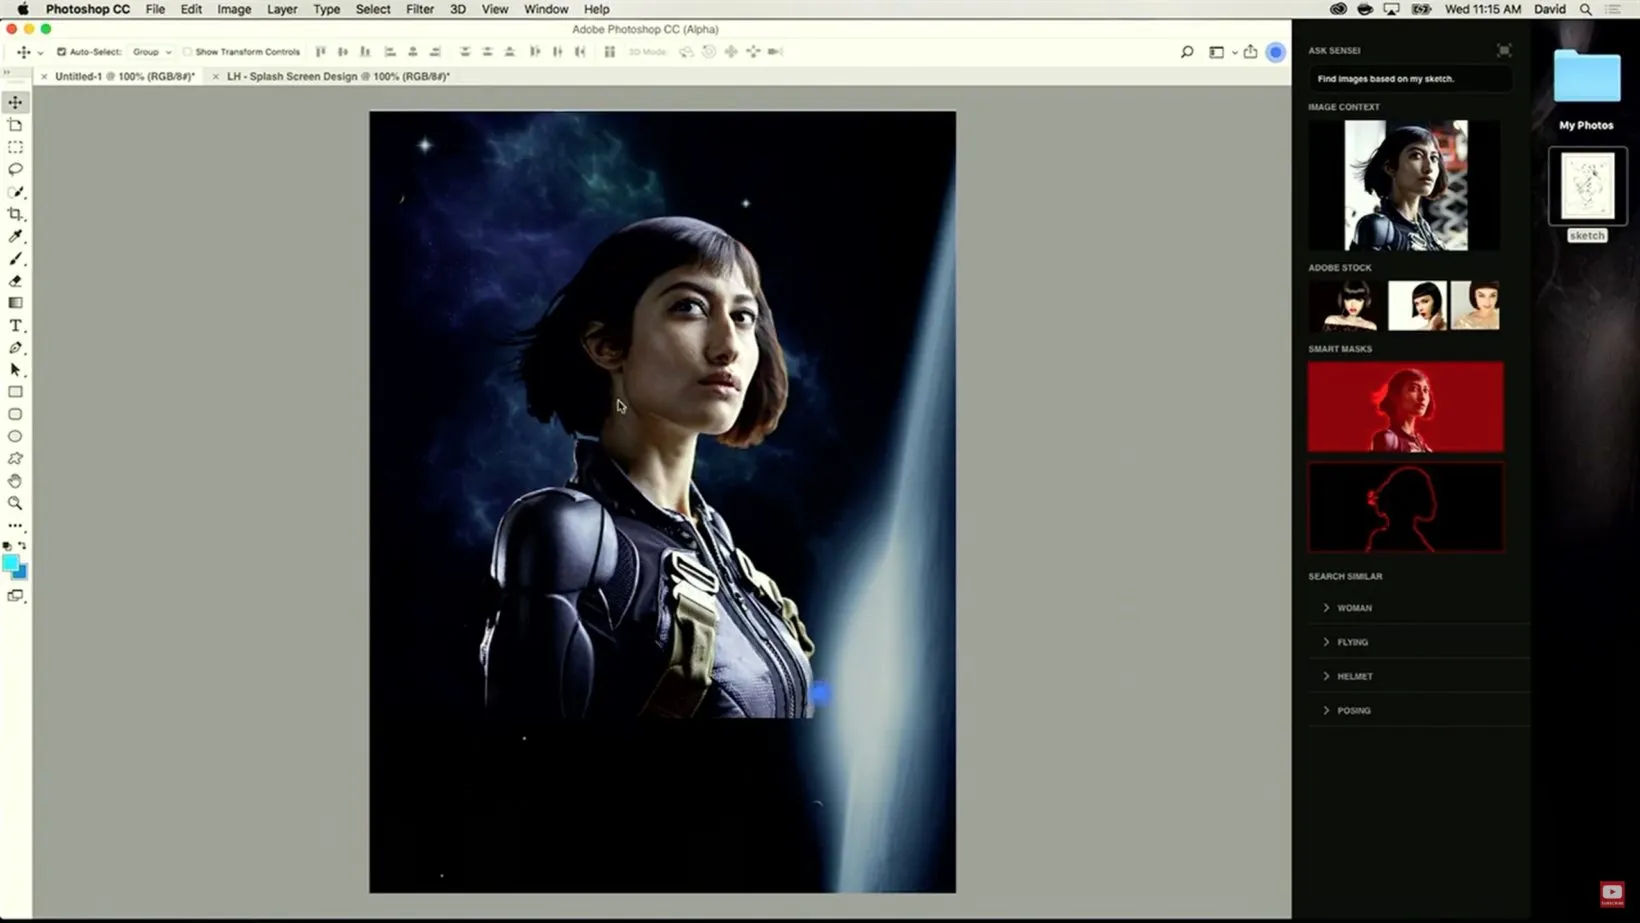
Task: Click the Share icon in options bar
Action: 1250,52
